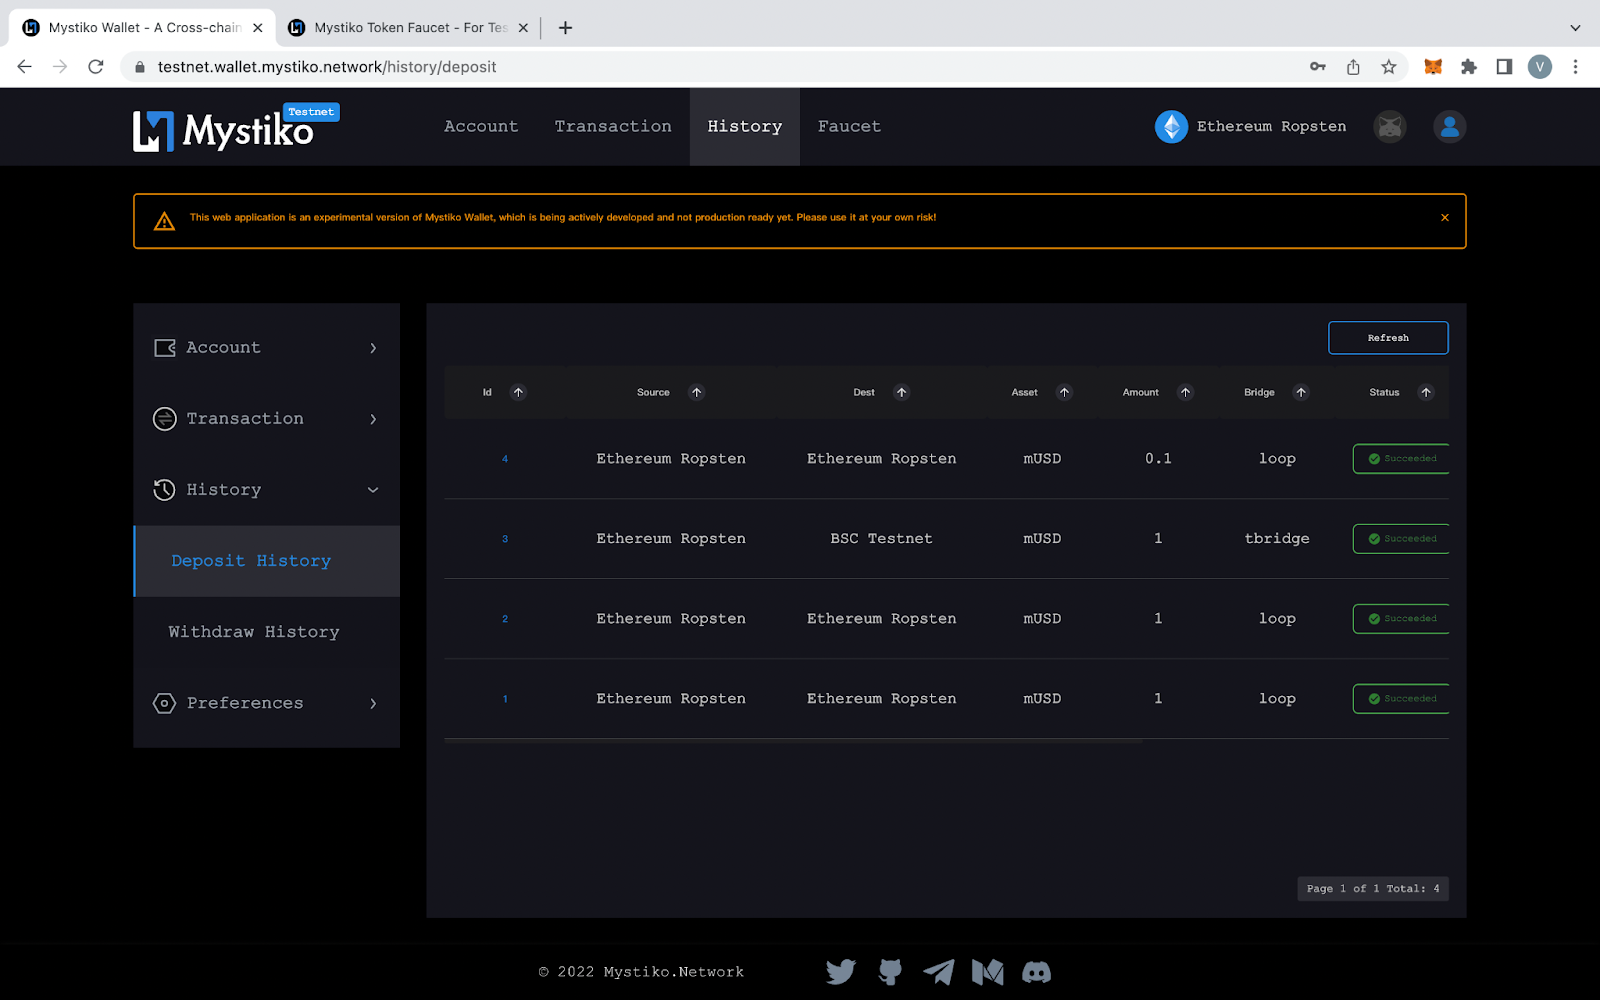Click the Succeeded status of the tbridge deposit

(1401, 539)
